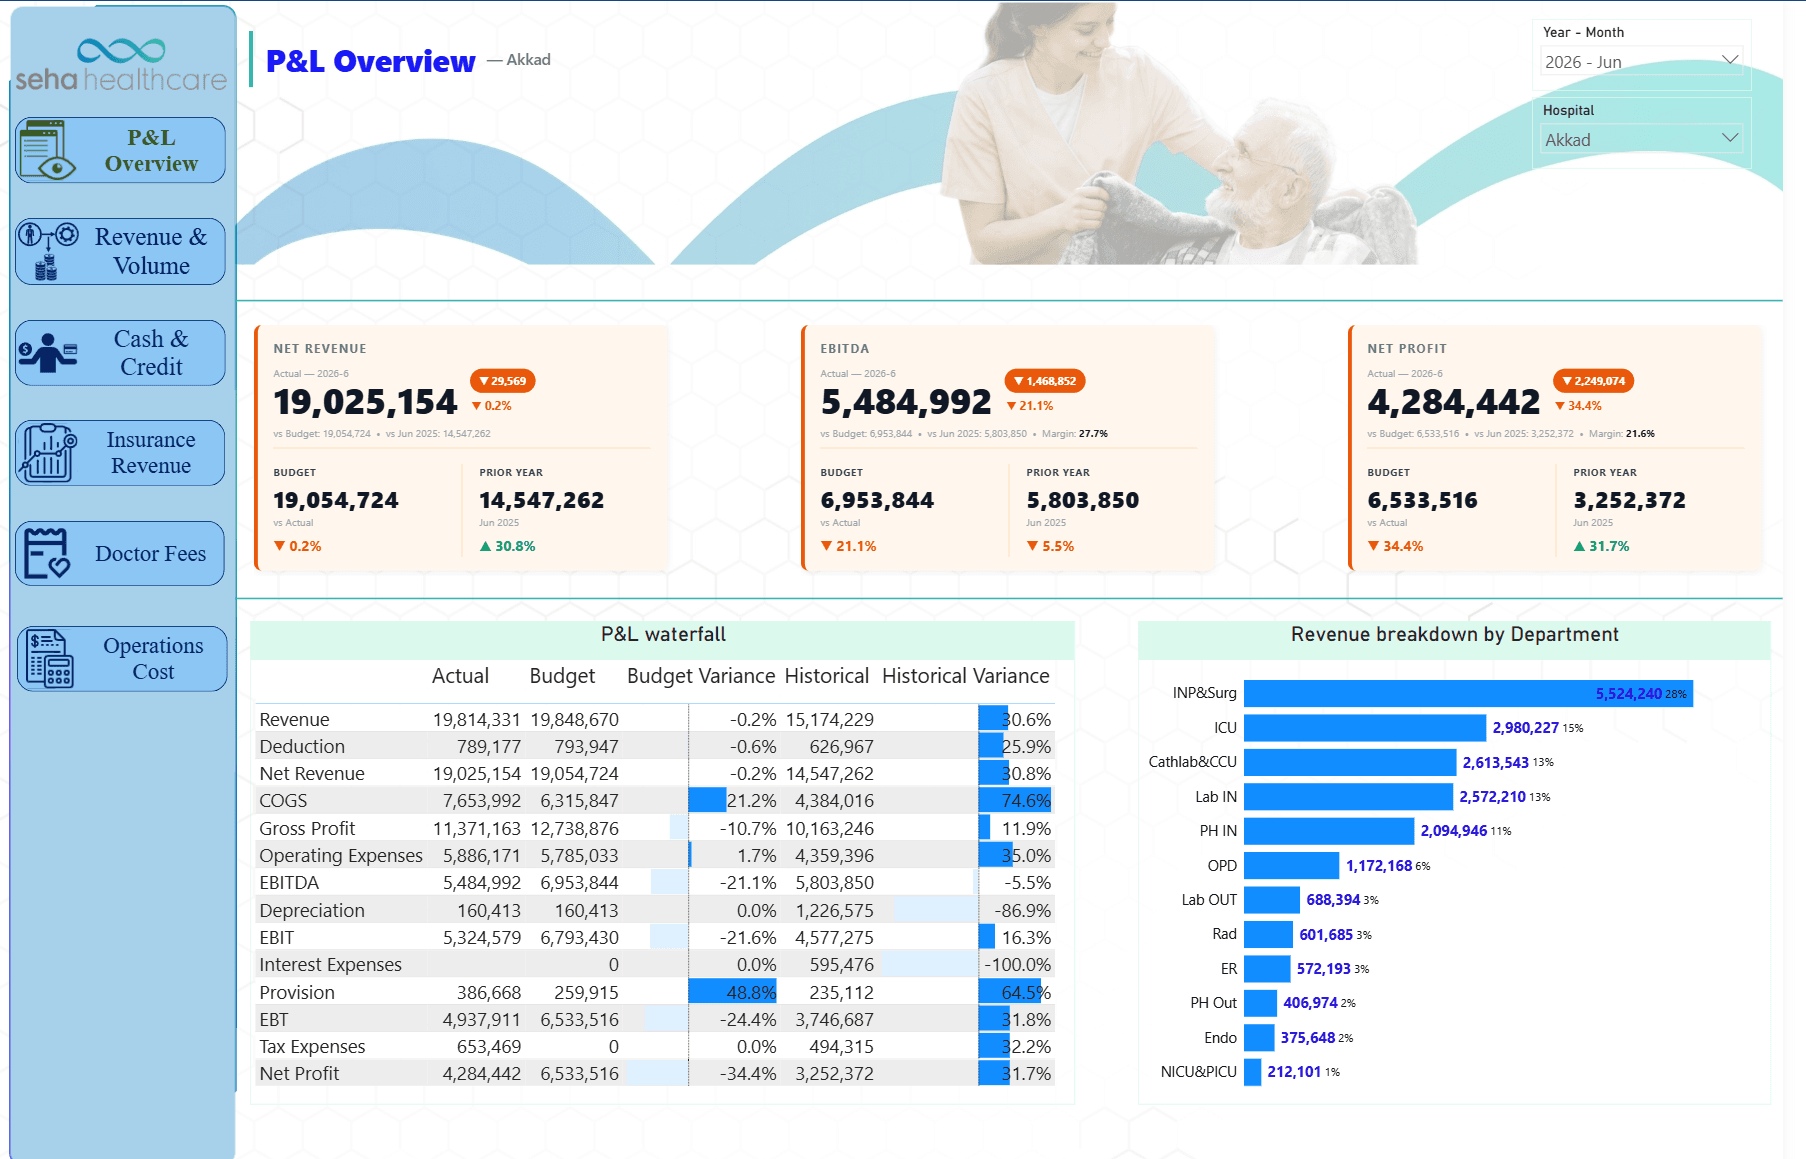The height and width of the screenshot is (1159, 1806).
Task: Click the Operating Expenses row label
Action: (x=341, y=856)
